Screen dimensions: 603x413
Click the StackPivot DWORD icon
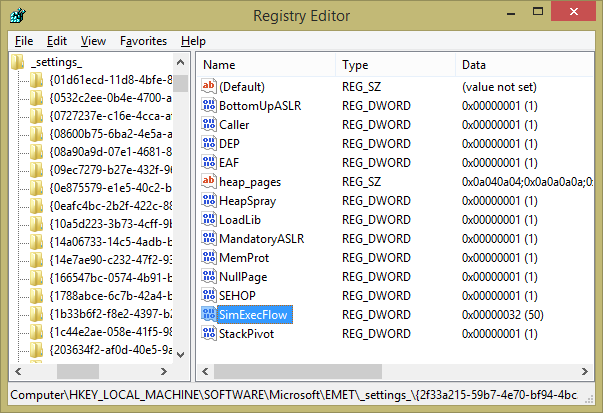(209, 334)
